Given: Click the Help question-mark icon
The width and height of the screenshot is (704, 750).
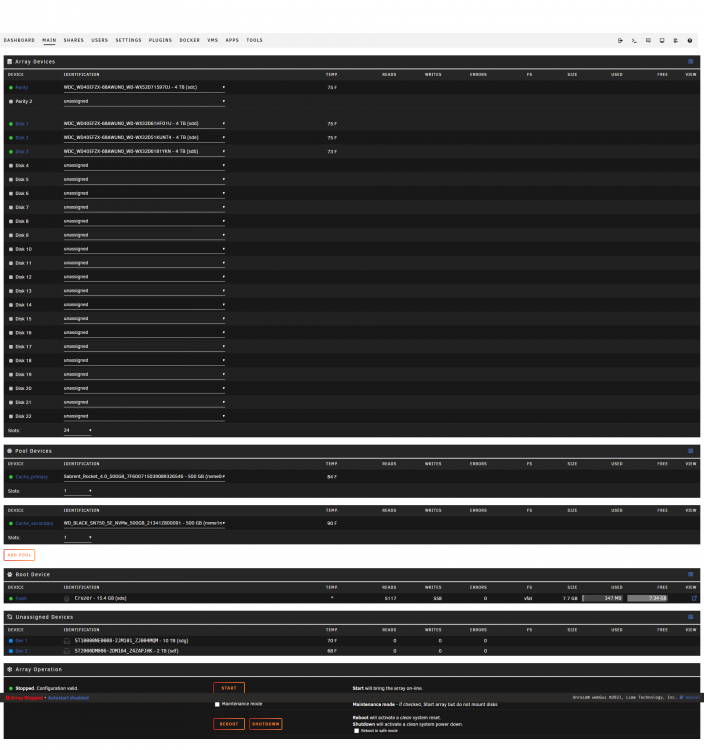Looking at the screenshot, I should (x=690, y=41).
